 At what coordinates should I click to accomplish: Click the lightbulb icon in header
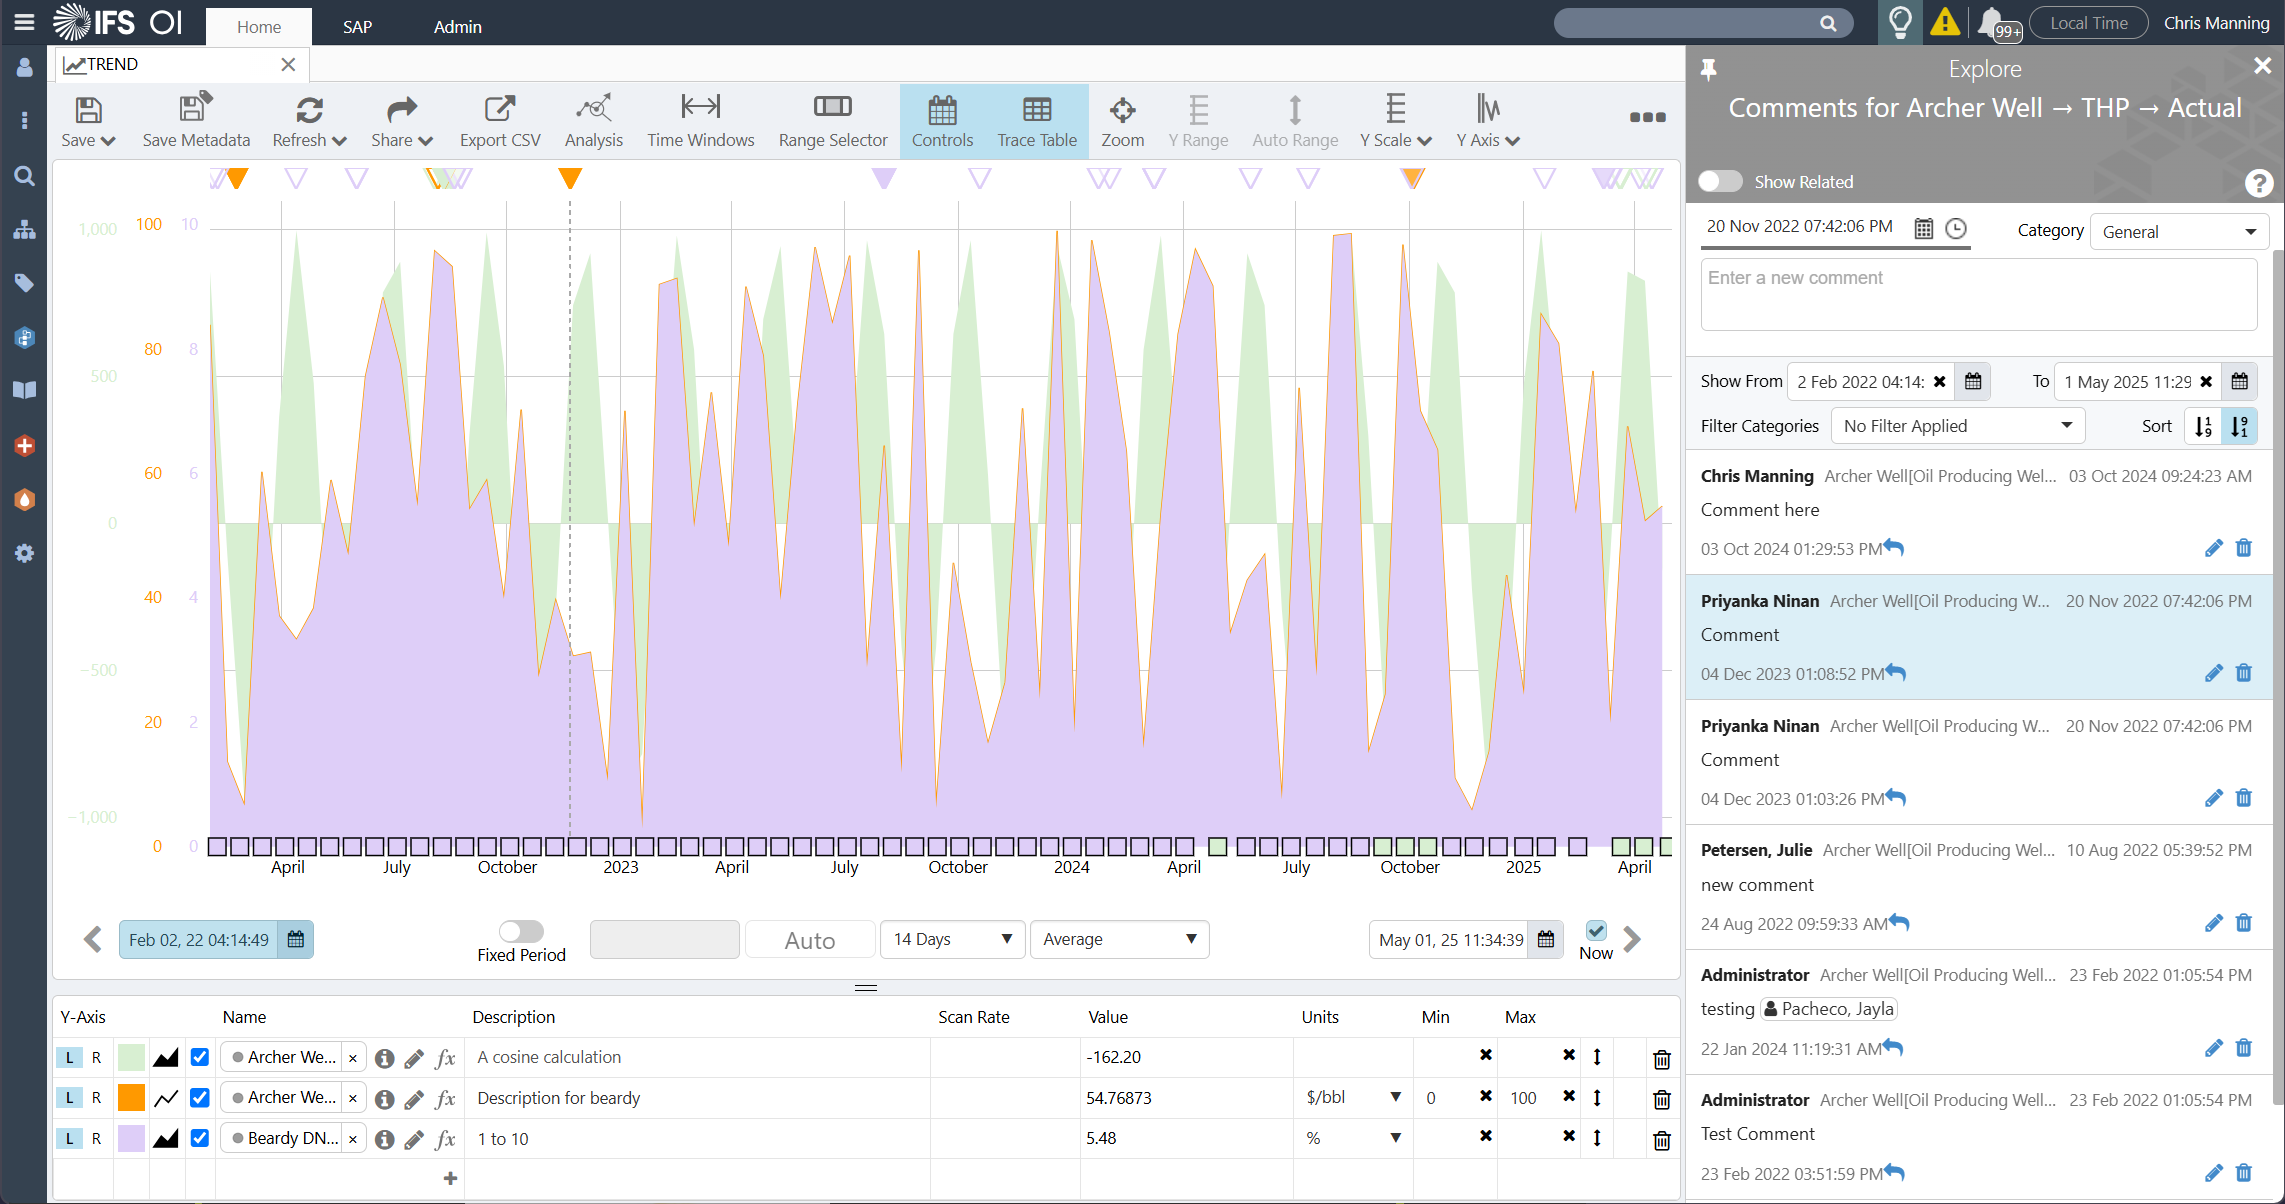tap(1900, 22)
